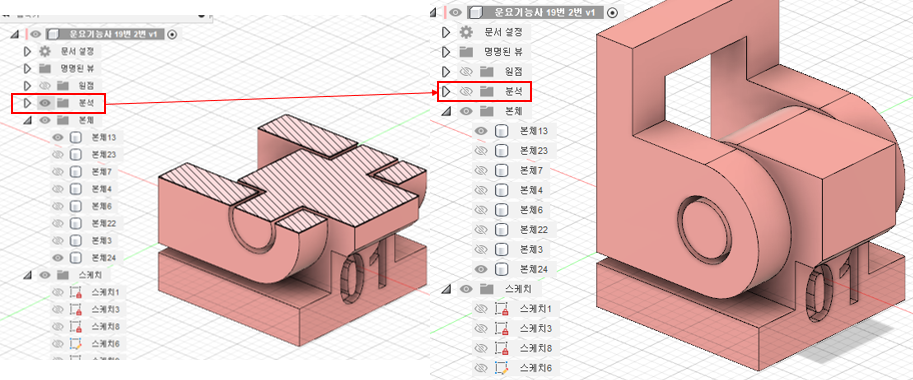Left browser: click 스케치6 sketch pencil icon
This screenshot has width=913, height=380.
tap(76, 343)
